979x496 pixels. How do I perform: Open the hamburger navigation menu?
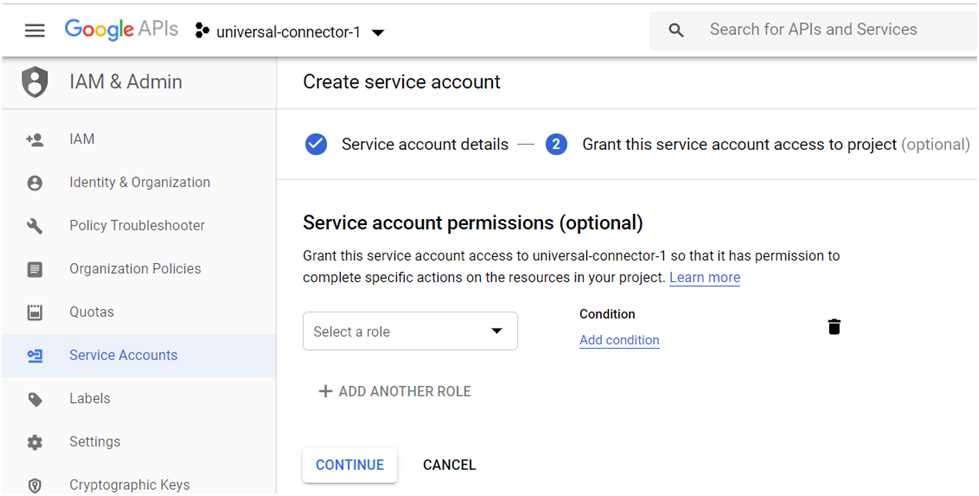[x=34, y=30]
